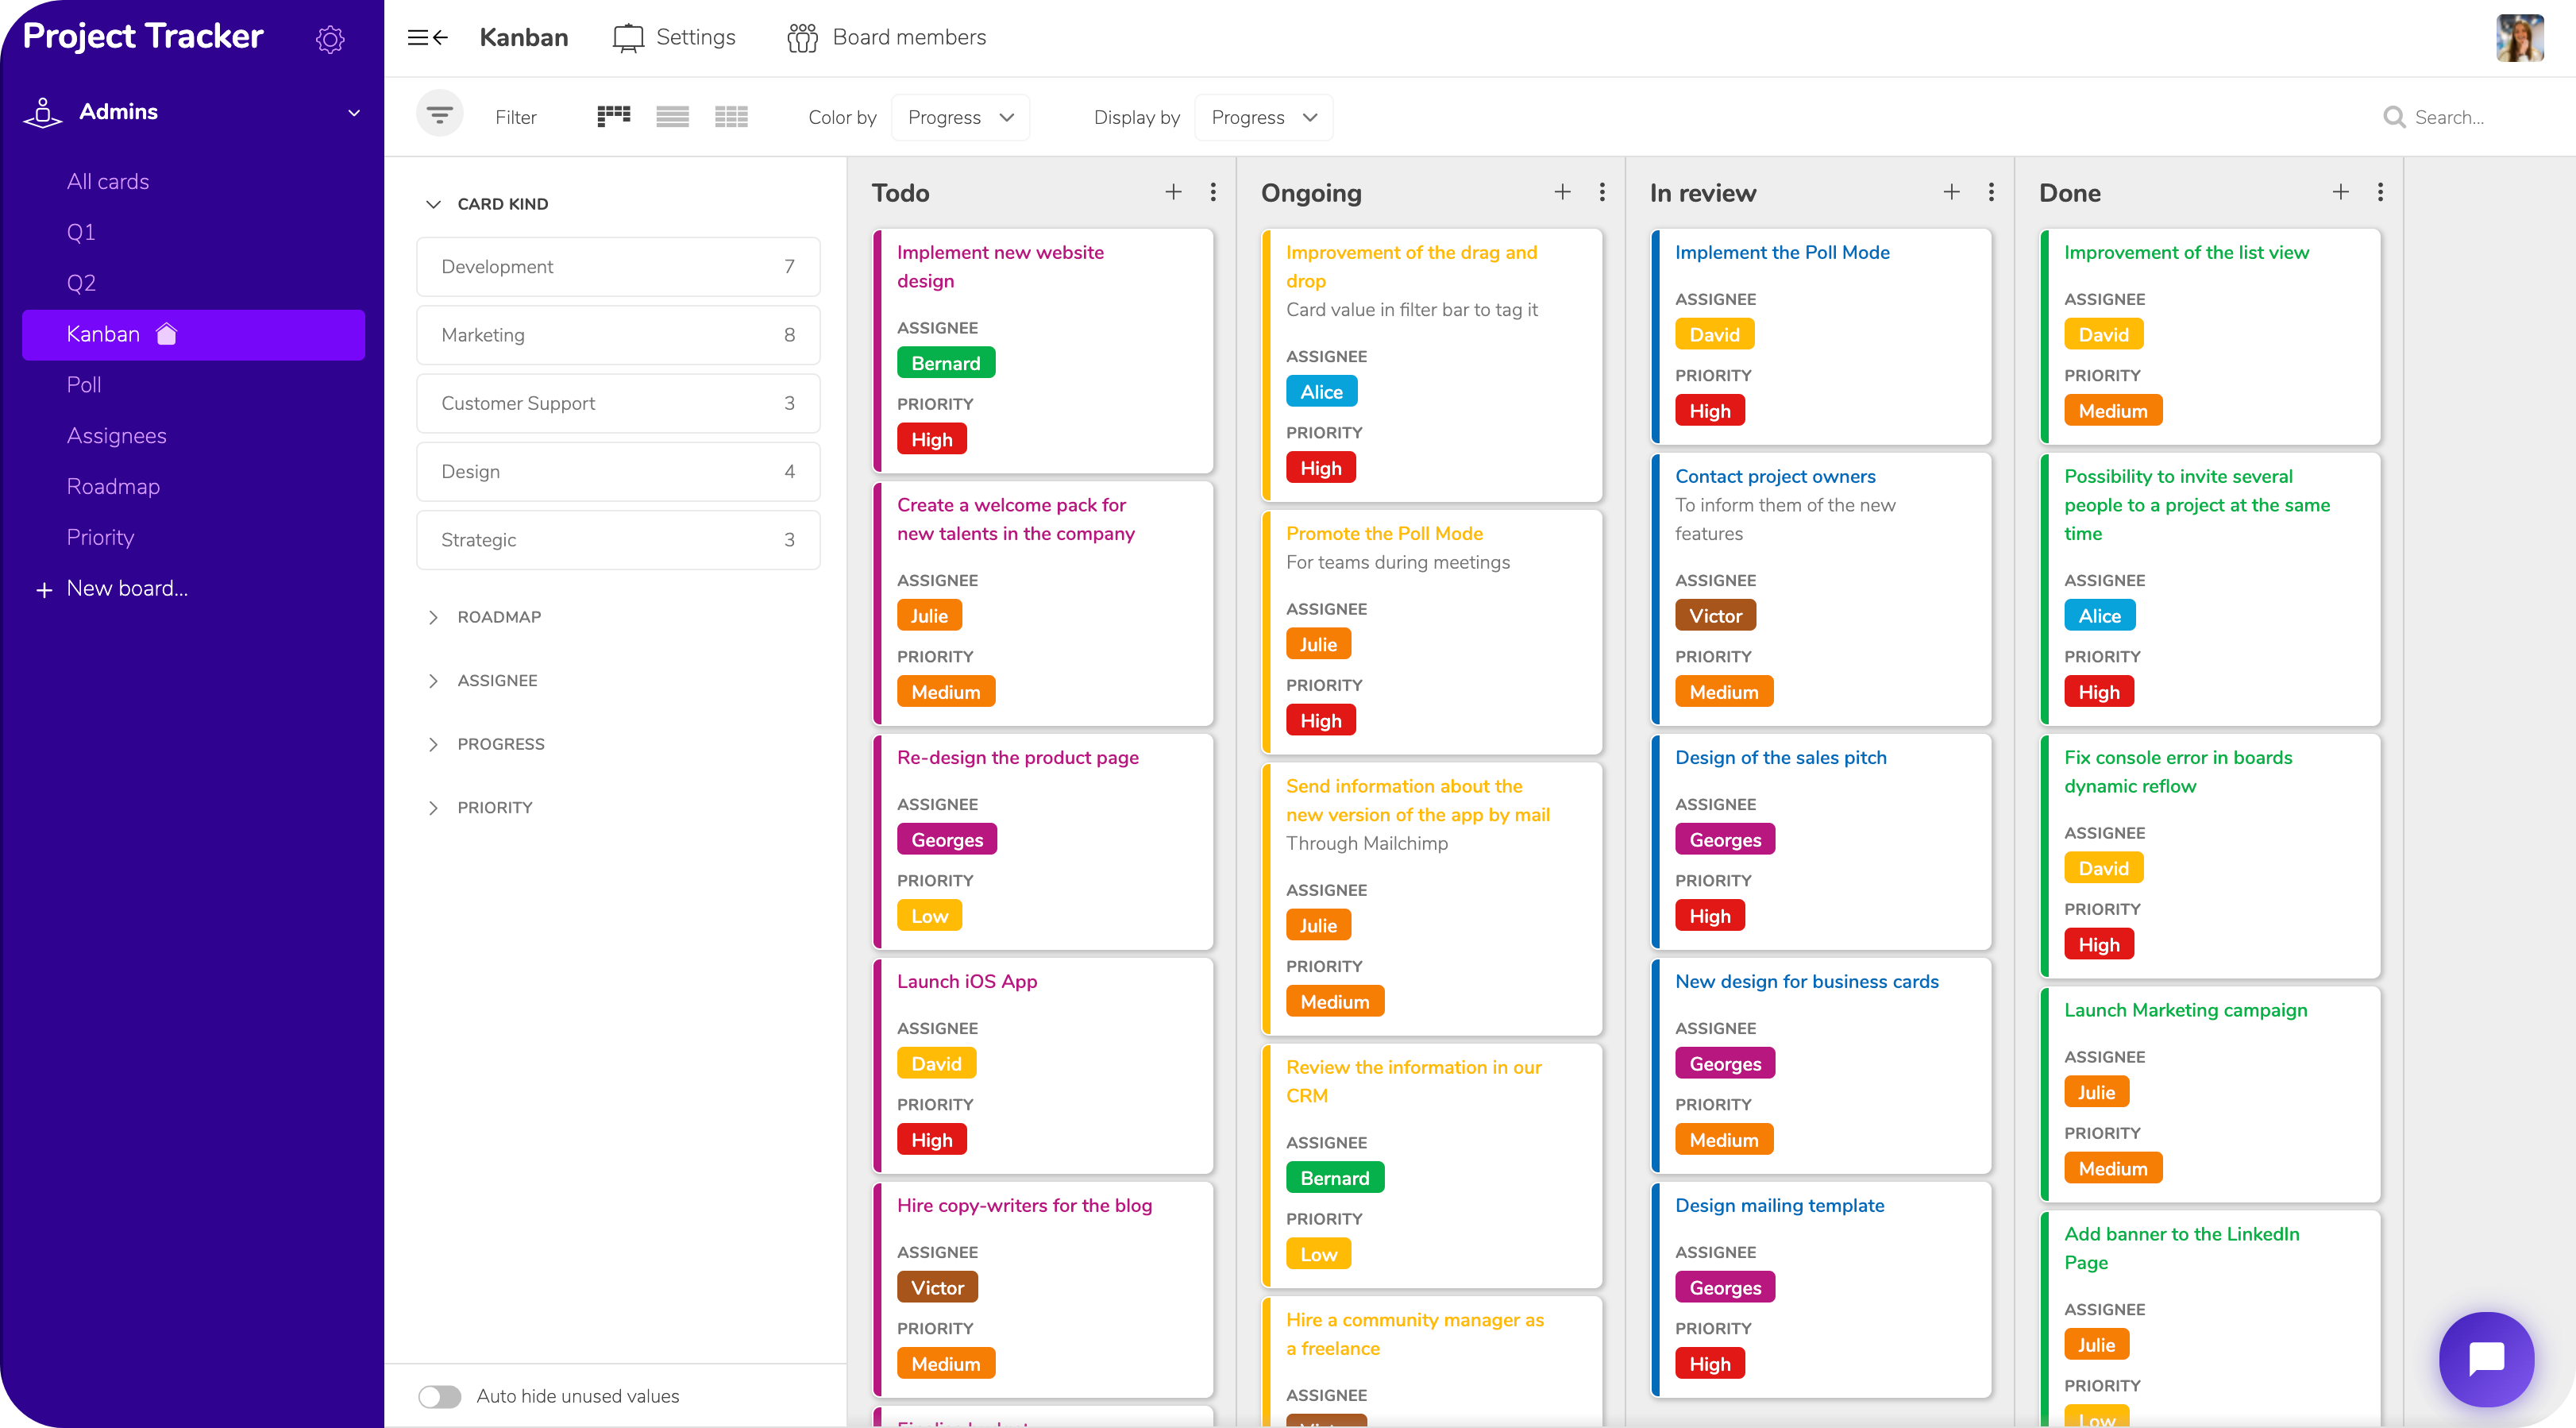
Task: Open project settings gear next to Project Tracker
Action: point(330,39)
